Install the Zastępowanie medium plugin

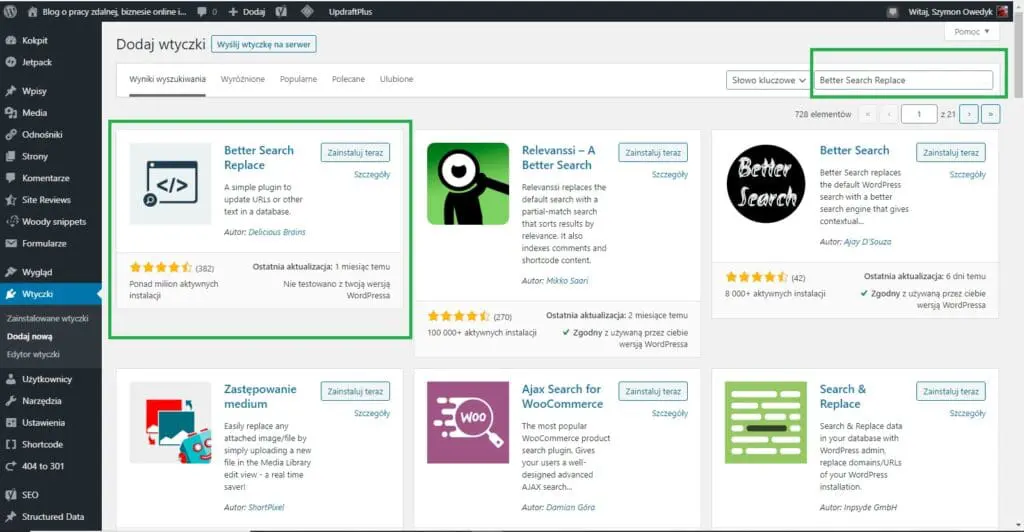pos(355,392)
